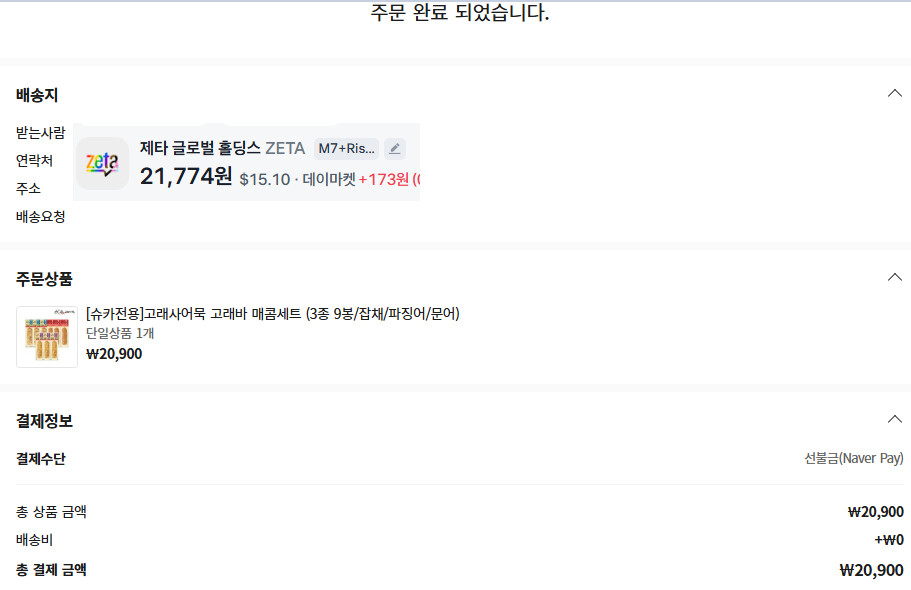Open the 고래사어묵 고래바 매콤세트 product title
Screen dimensions: 911x590
pyautogui.click(x=272, y=314)
